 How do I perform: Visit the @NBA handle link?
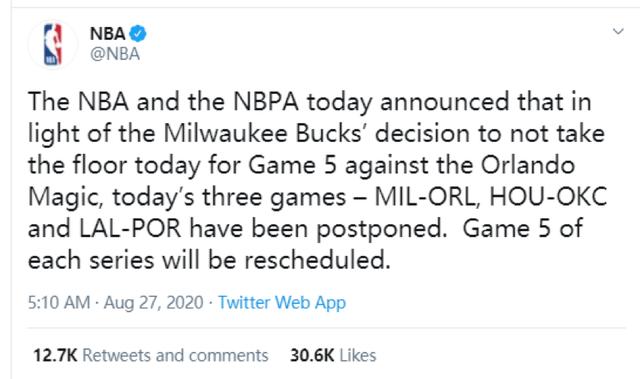click(x=115, y=54)
